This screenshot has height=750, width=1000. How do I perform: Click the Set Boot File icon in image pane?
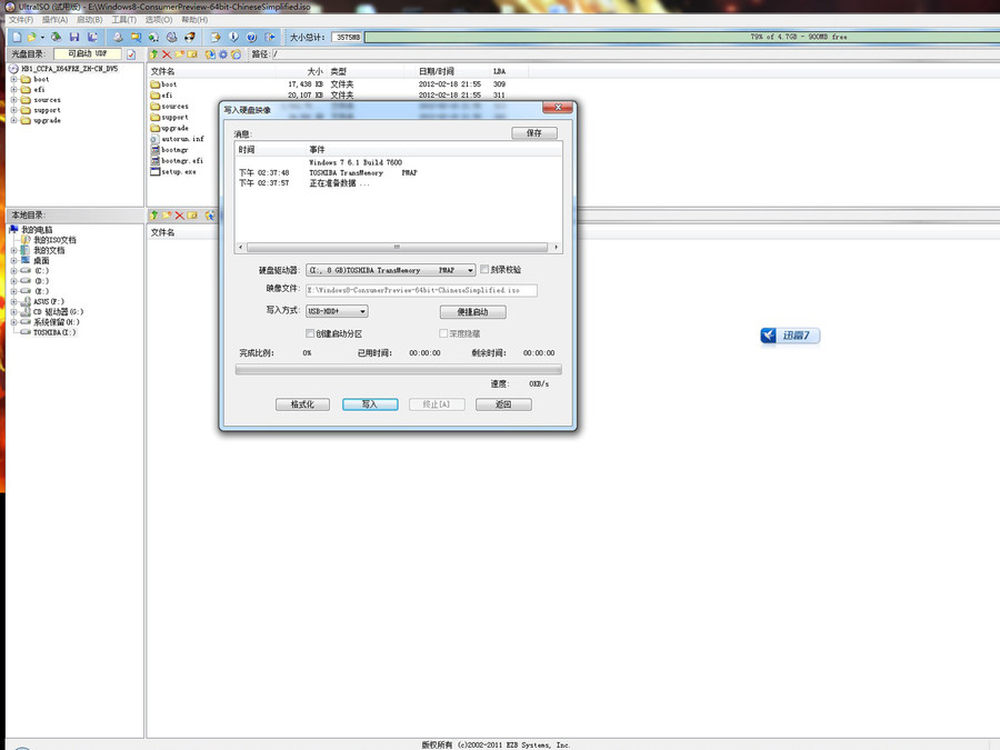click(x=236, y=54)
